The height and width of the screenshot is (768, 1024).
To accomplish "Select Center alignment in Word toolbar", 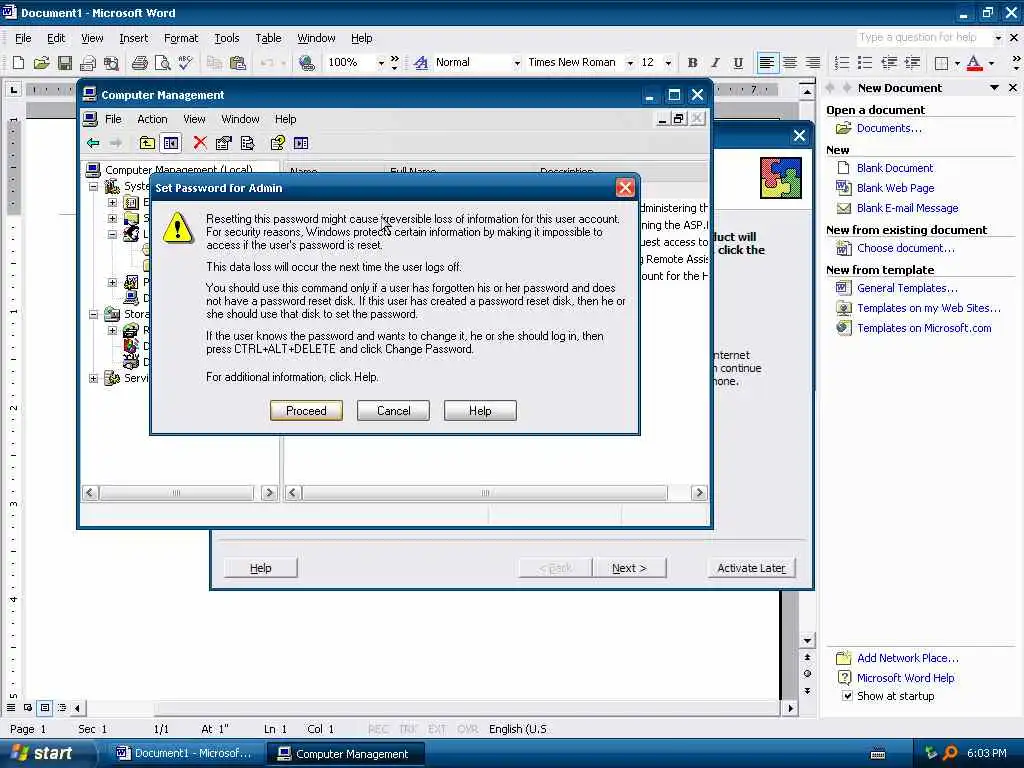I will click(790, 63).
